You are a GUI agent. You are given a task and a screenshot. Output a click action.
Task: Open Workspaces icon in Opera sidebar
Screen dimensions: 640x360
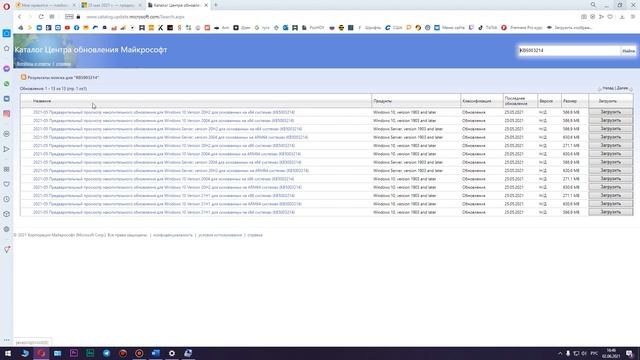pyautogui.click(x=7, y=33)
